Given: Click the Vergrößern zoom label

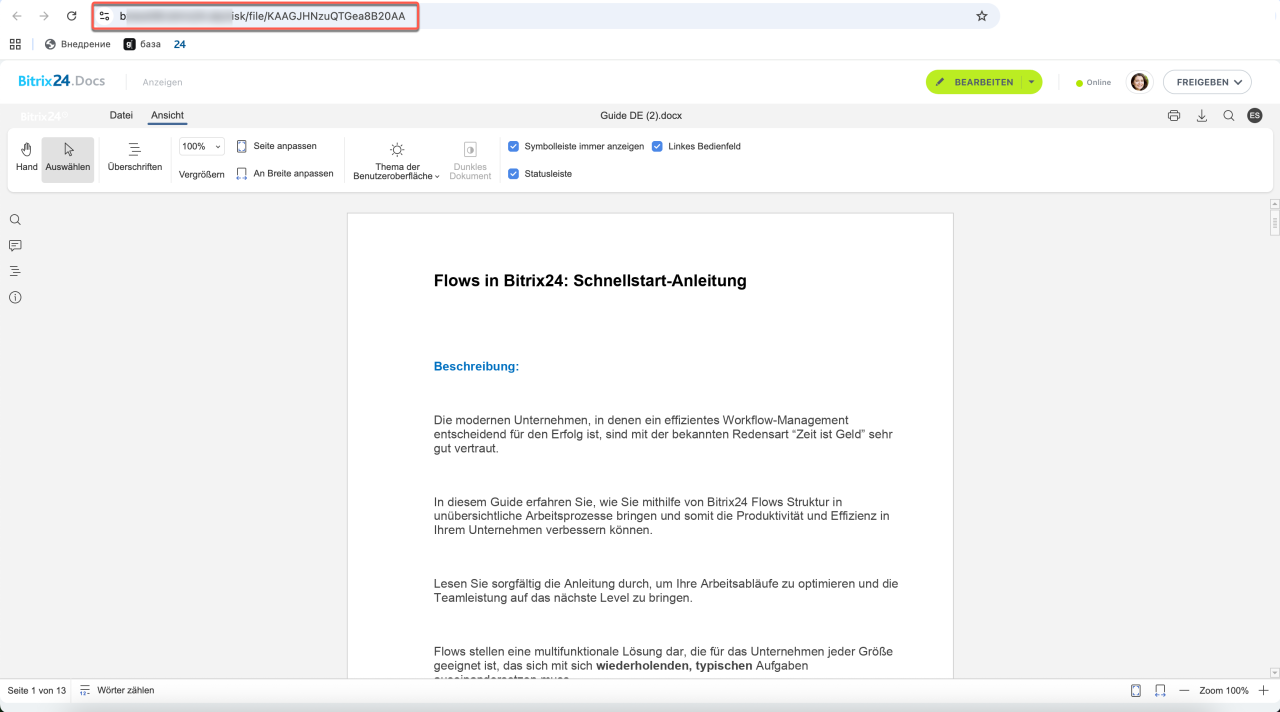Looking at the screenshot, I should click(x=201, y=174).
